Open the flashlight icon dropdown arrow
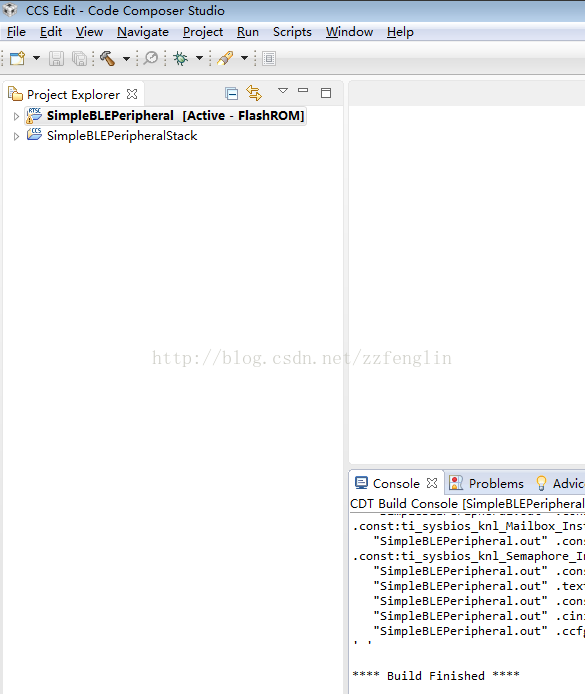 [244, 58]
